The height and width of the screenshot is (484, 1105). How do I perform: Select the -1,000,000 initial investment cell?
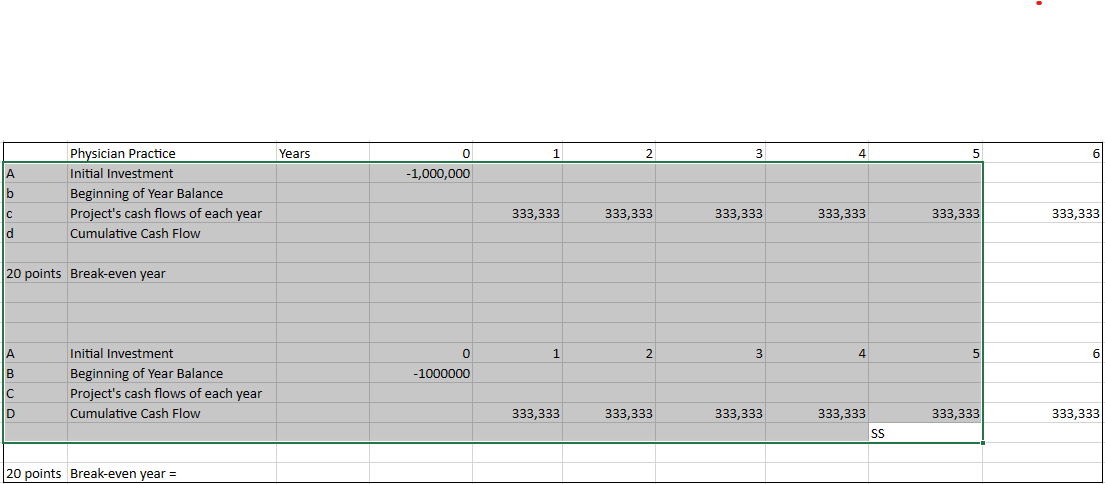point(421,173)
